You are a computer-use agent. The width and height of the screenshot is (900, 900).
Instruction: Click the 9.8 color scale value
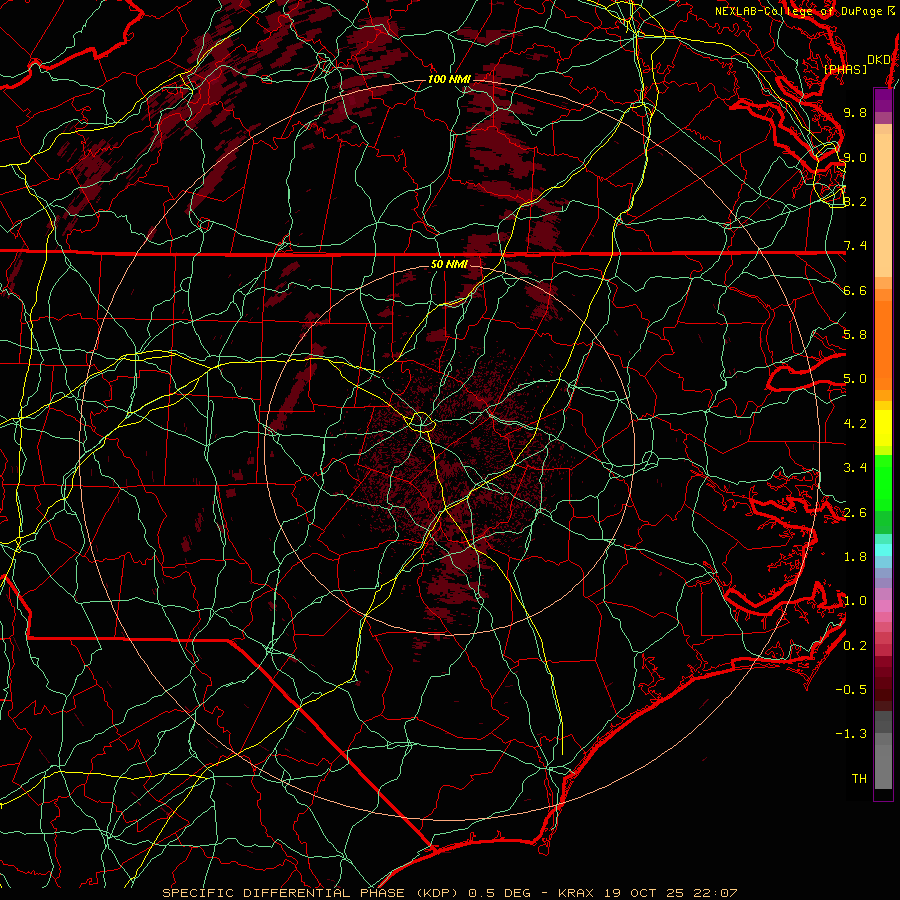[855, 112]
